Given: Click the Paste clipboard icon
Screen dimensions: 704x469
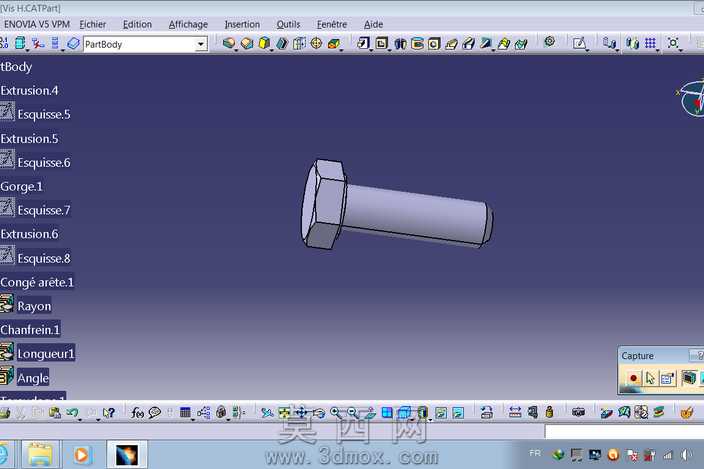Looking at the screenshot, I should click(55, 412).
